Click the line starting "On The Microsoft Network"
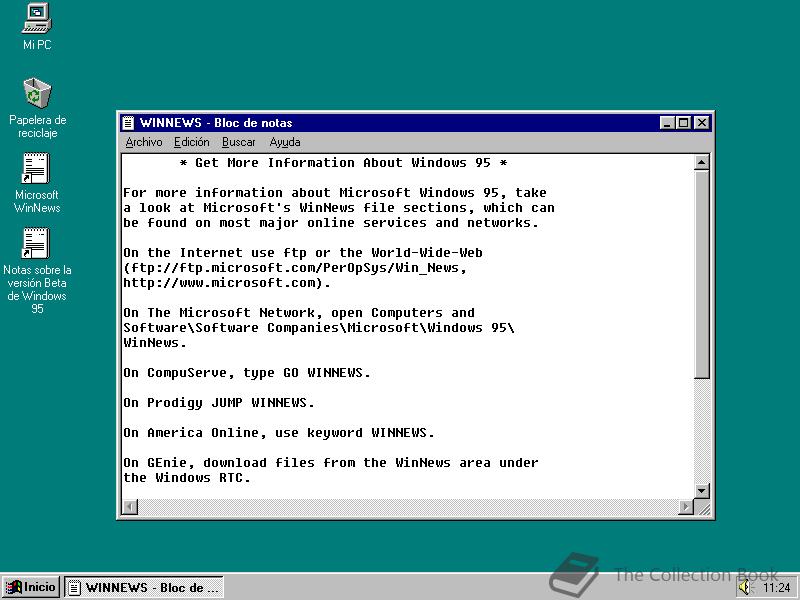 coord(299,313)
